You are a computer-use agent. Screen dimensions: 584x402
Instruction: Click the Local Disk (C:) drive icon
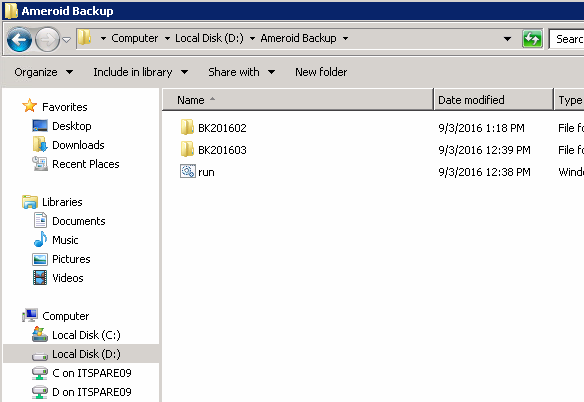point(40,334)
